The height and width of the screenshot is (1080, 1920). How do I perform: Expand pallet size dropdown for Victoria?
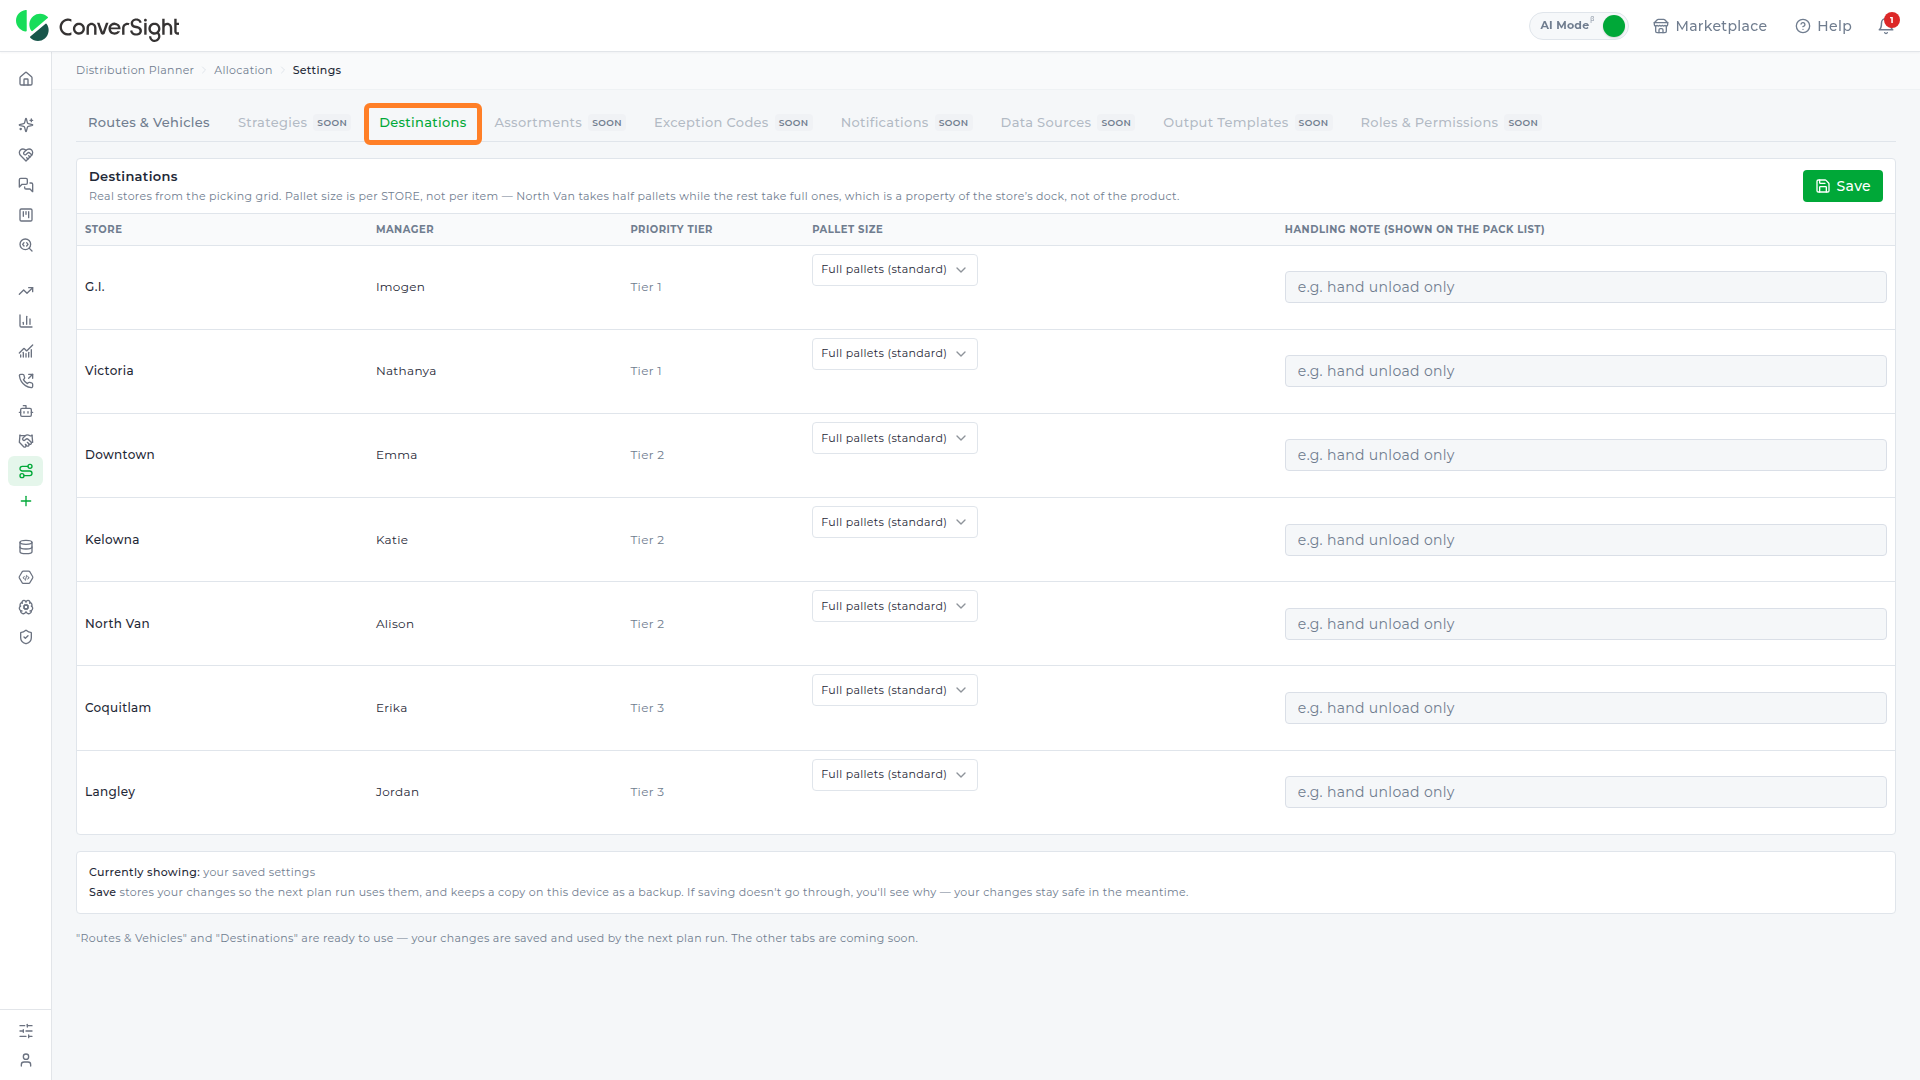[x=894, y=354]
